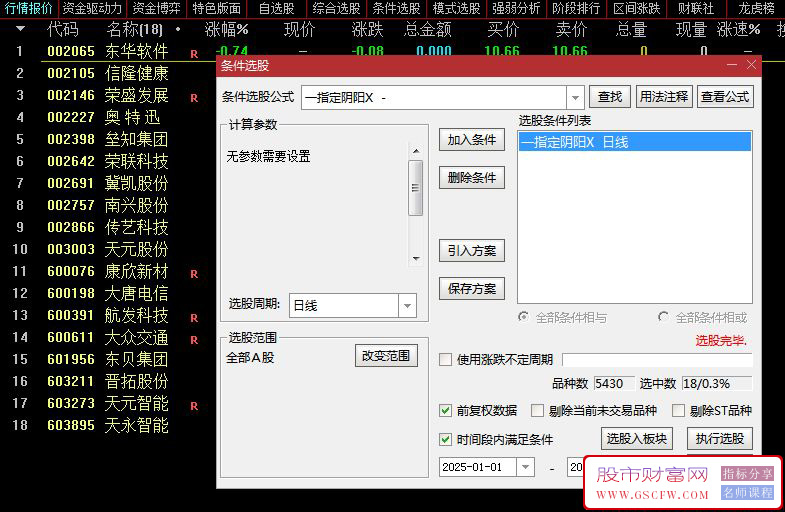Open the 选股周期 日线 dropdown
The height and width of the screenshot is (512, 785).
(408, 305)
